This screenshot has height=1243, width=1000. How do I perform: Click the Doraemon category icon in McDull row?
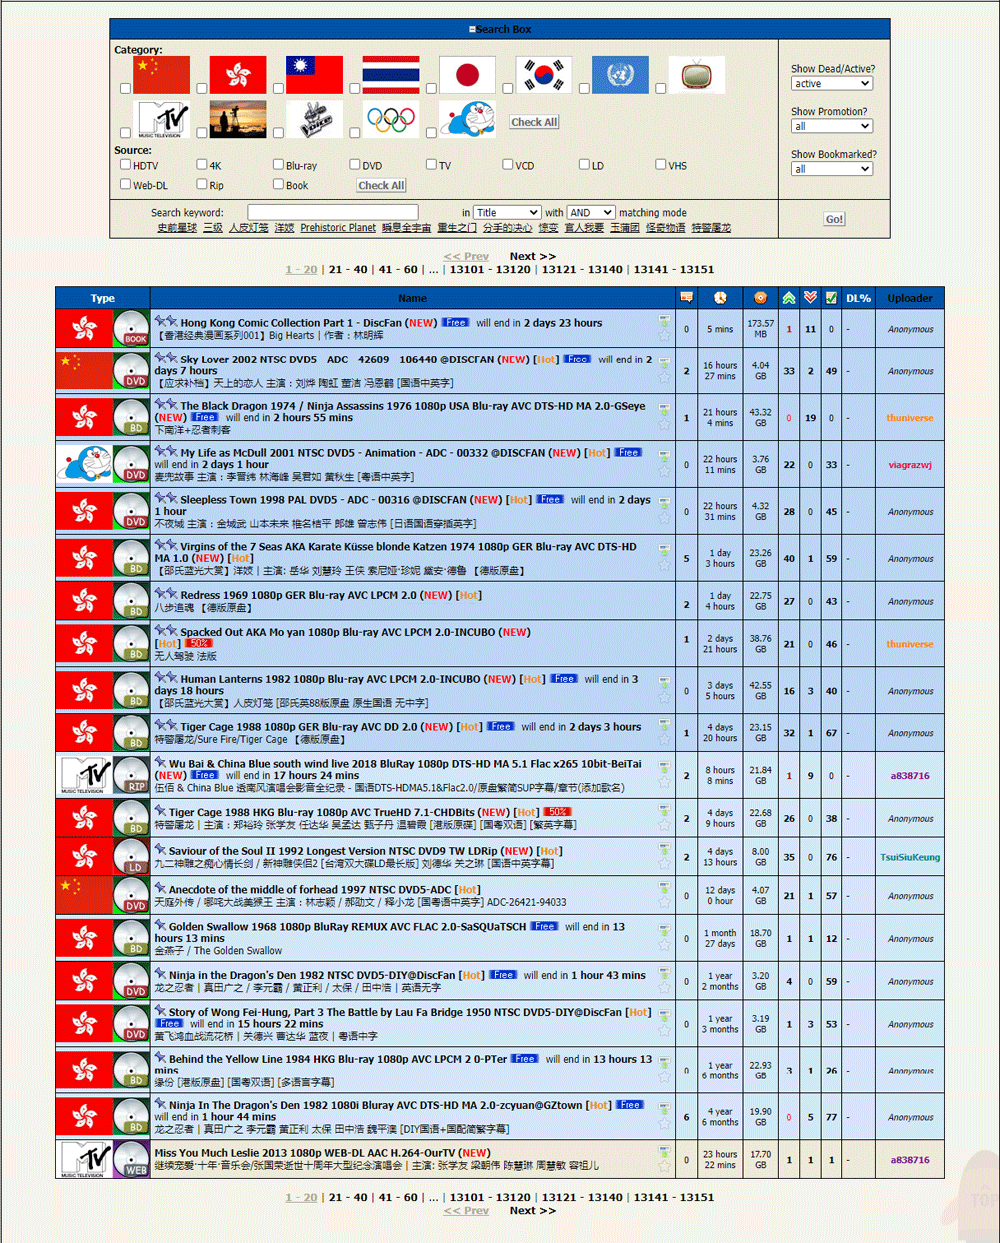tap(84, 464)
